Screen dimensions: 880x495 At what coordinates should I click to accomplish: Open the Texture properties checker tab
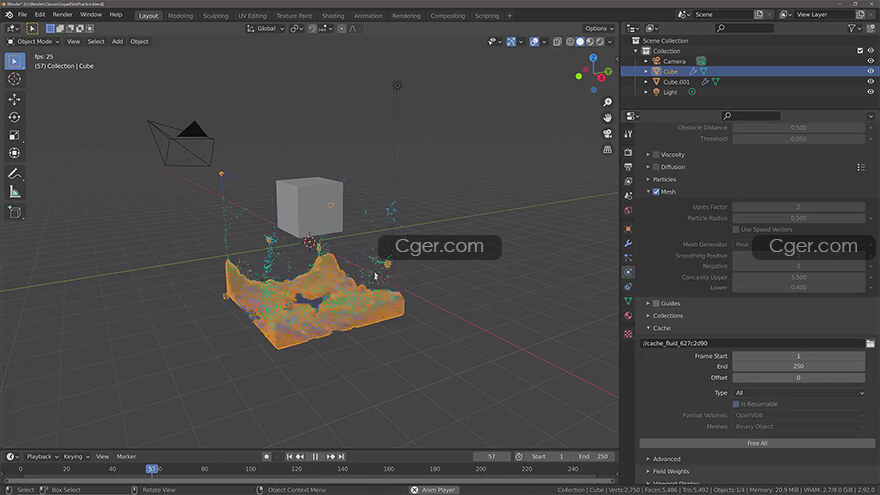point(628,334)
